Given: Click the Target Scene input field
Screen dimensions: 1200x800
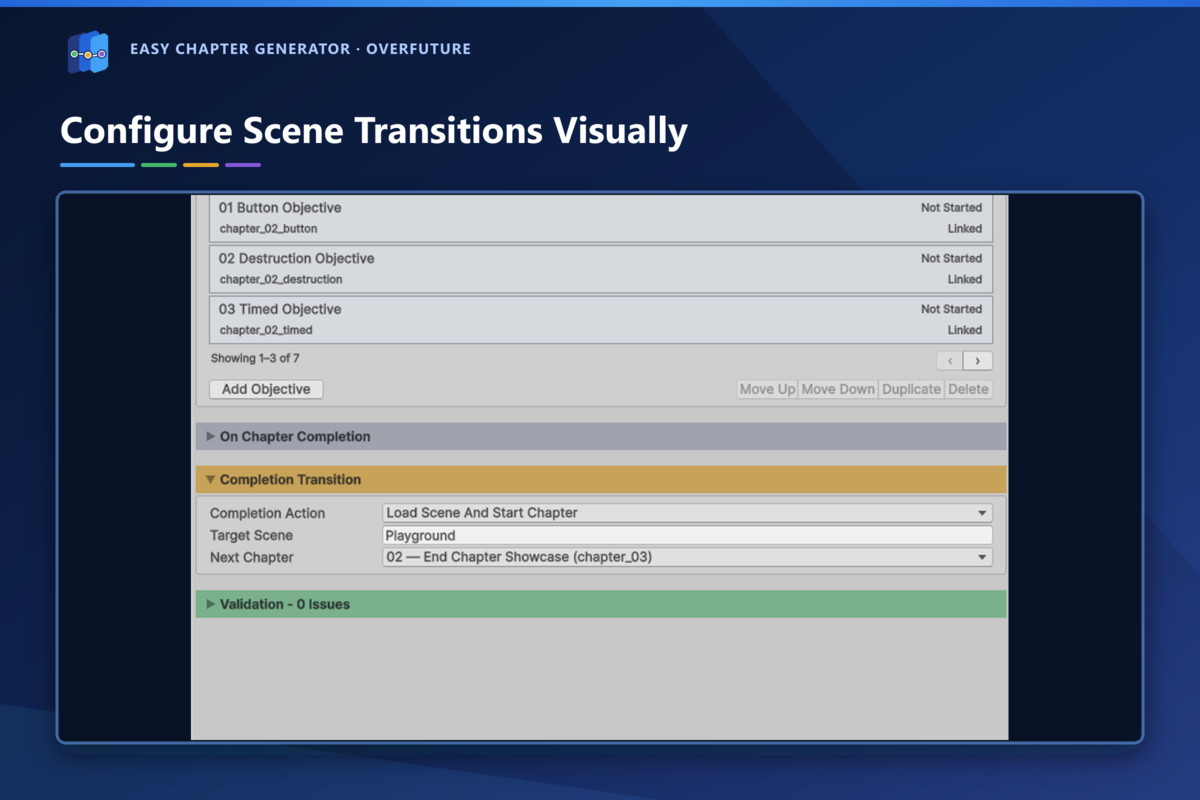Looking at the screenshot, I should coord(688,535).
